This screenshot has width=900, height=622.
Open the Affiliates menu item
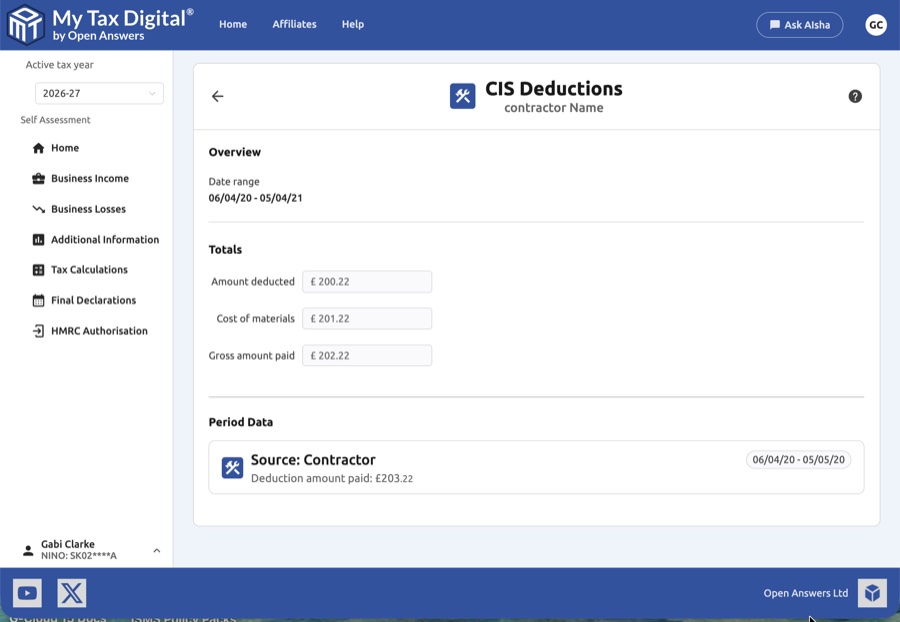(294, 24)
